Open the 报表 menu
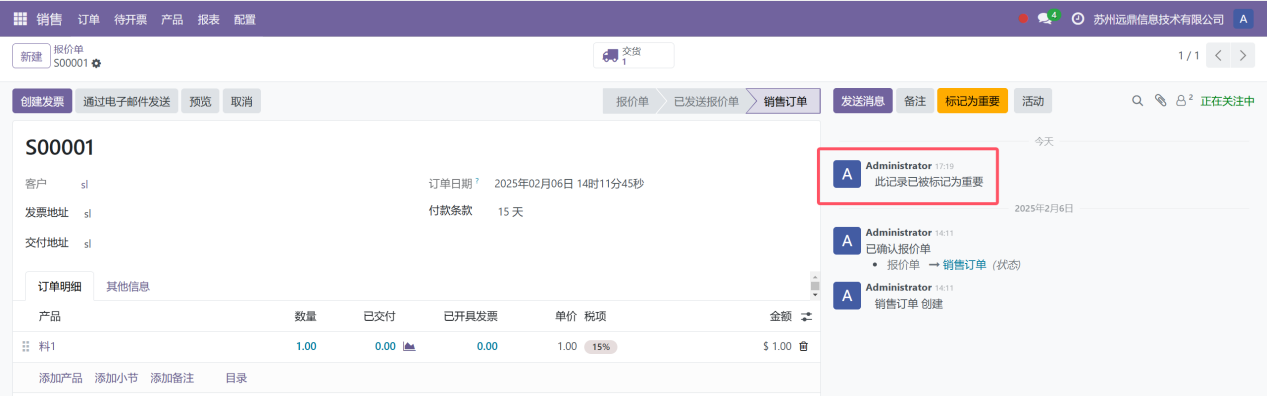Screen dimensions: 1267x396 click(208, 19)
